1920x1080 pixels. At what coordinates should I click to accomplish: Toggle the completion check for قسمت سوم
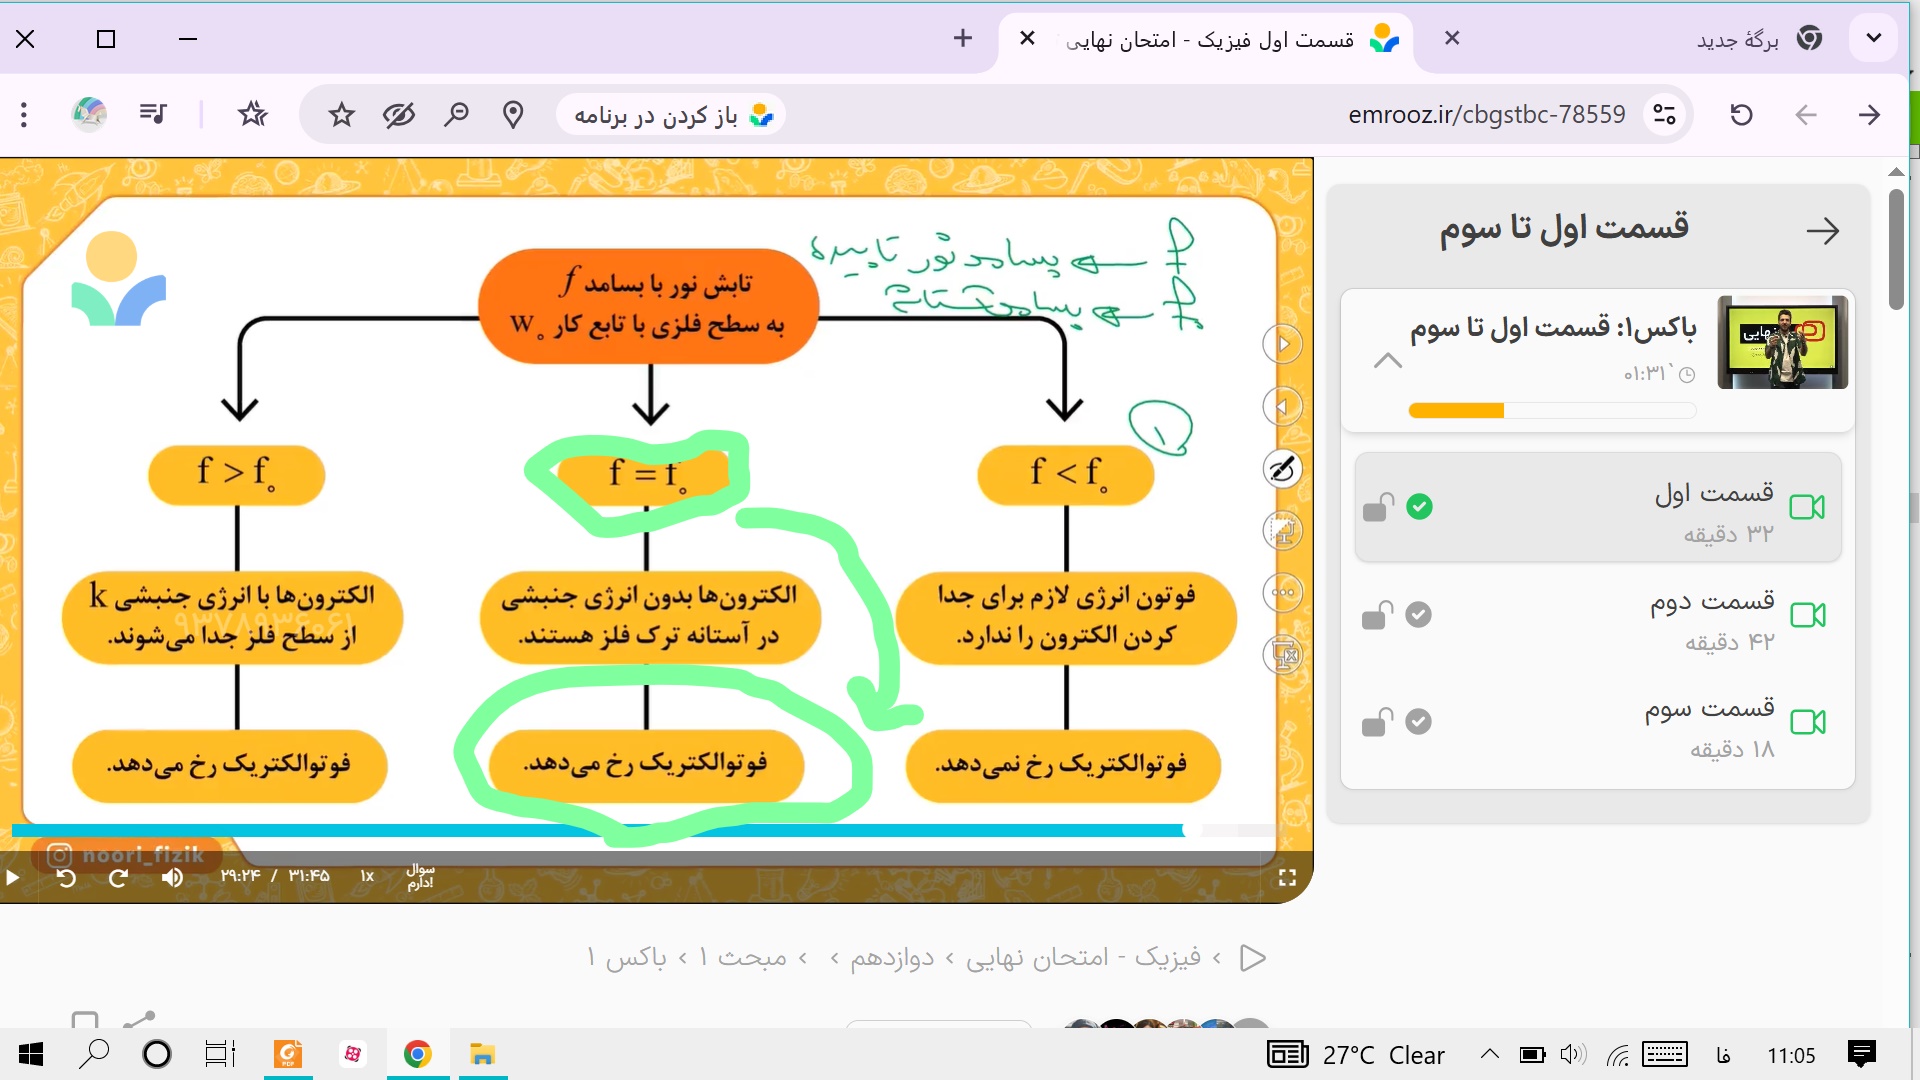(1418, 722)
